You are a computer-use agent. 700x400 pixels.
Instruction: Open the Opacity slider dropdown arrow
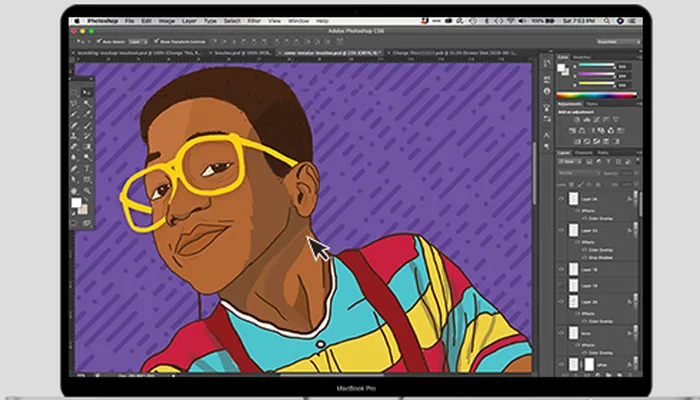click(x=636, y=173)
